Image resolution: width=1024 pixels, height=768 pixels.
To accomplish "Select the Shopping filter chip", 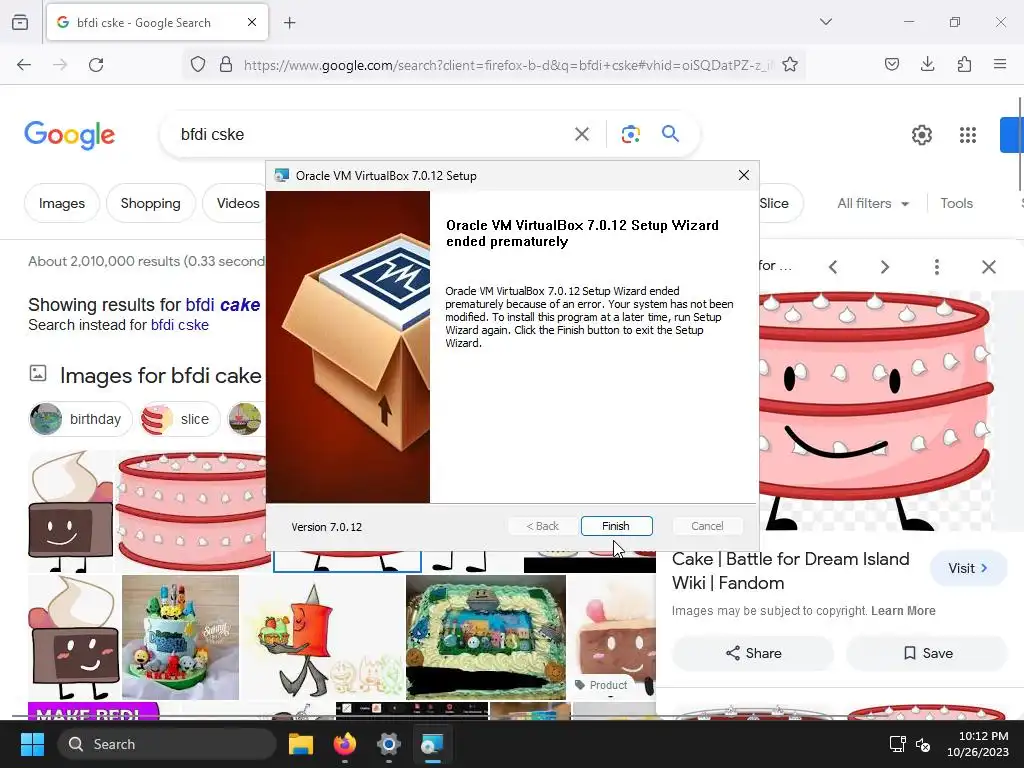I will [x=150, y=203].
